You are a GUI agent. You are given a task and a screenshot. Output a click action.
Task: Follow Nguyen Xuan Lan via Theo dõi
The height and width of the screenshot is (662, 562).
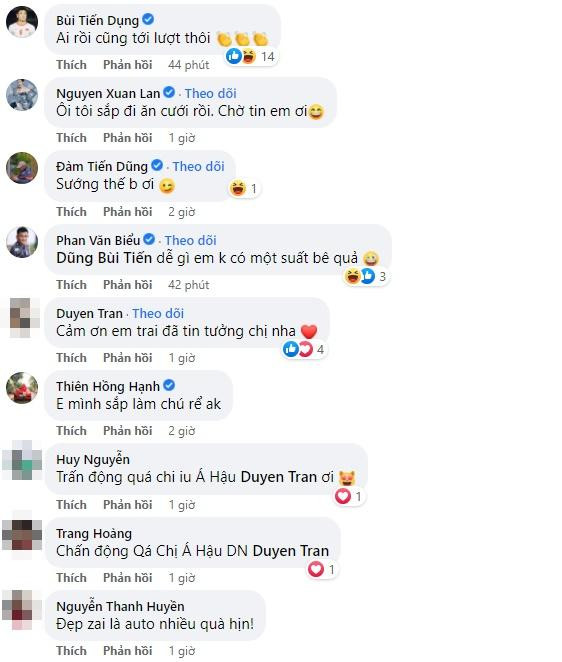(x=210, y=93)
